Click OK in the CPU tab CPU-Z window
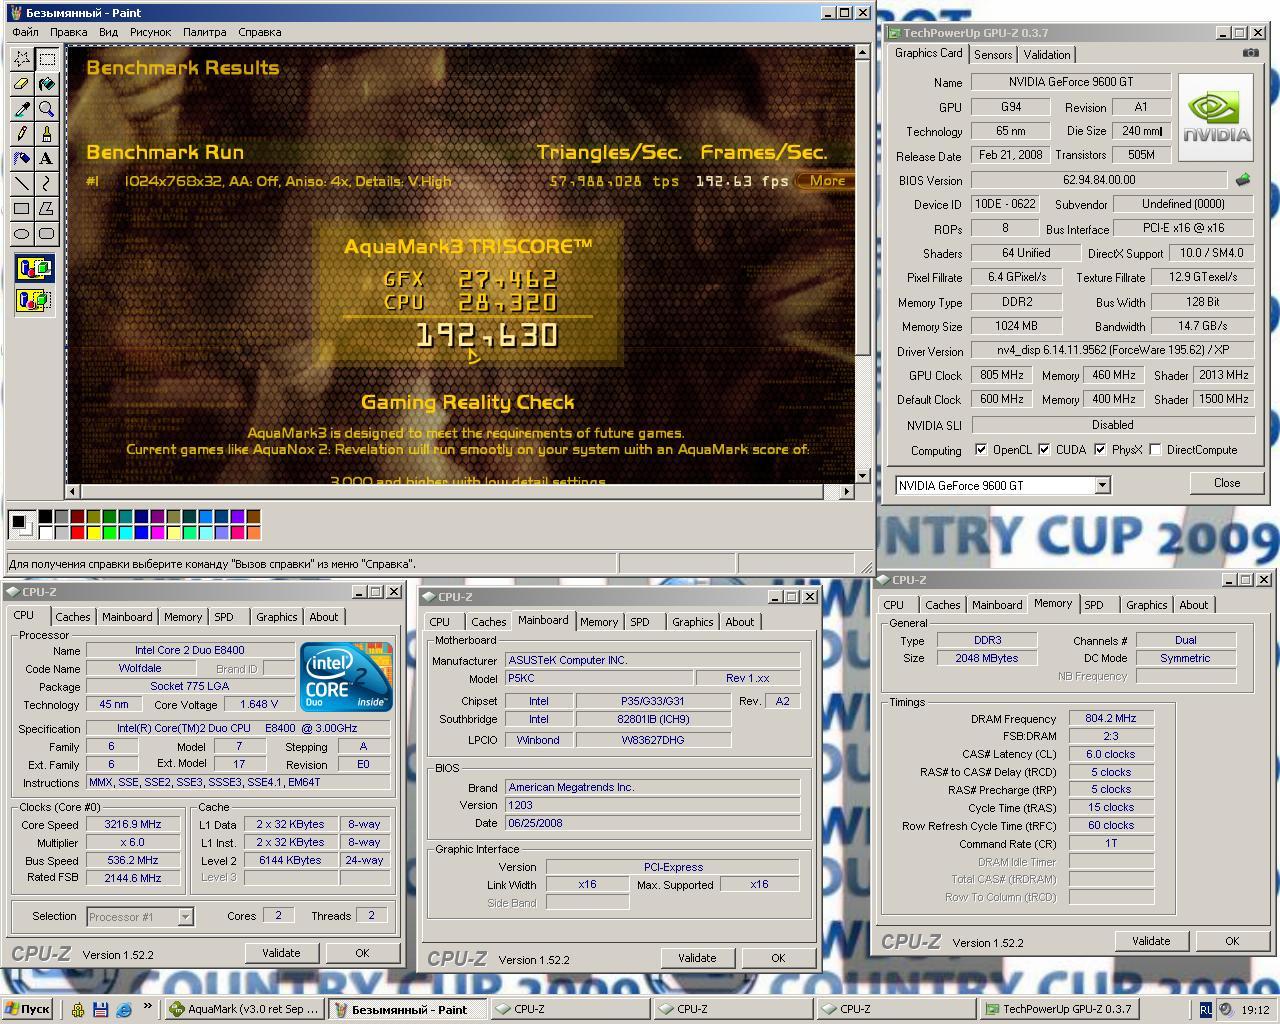Screen dimensions: 1280x1024 [x=362, y=953]
